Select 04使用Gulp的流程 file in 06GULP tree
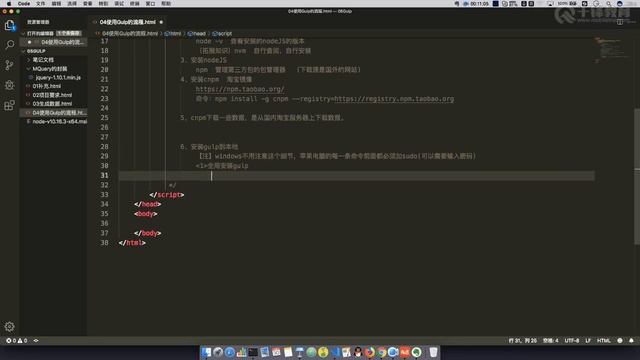 click(x=53, y=113)
